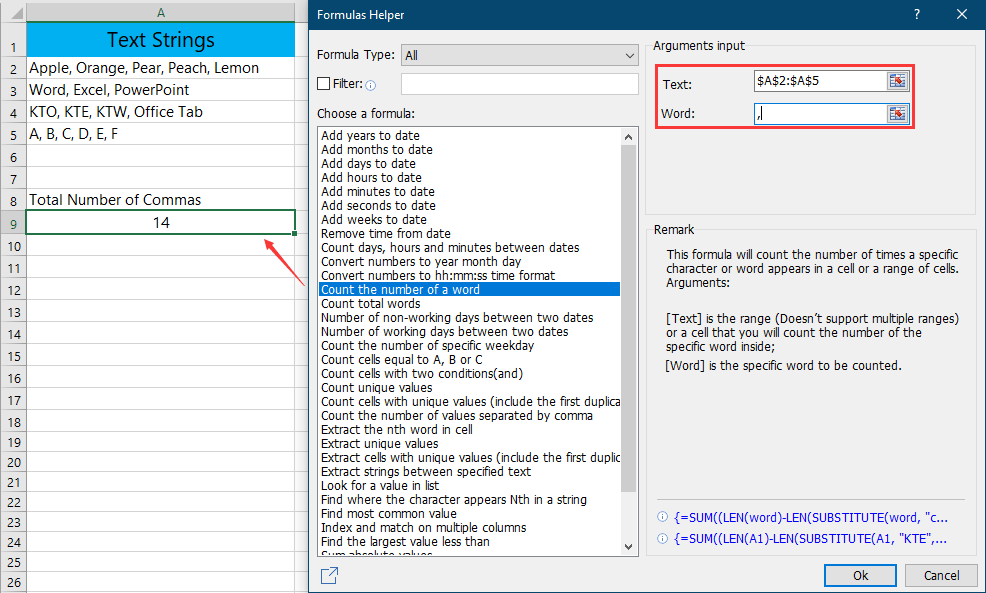This screenshot has width=986, height=593.
Task: Click the range selector icon beside Text field
Action: 898,81
